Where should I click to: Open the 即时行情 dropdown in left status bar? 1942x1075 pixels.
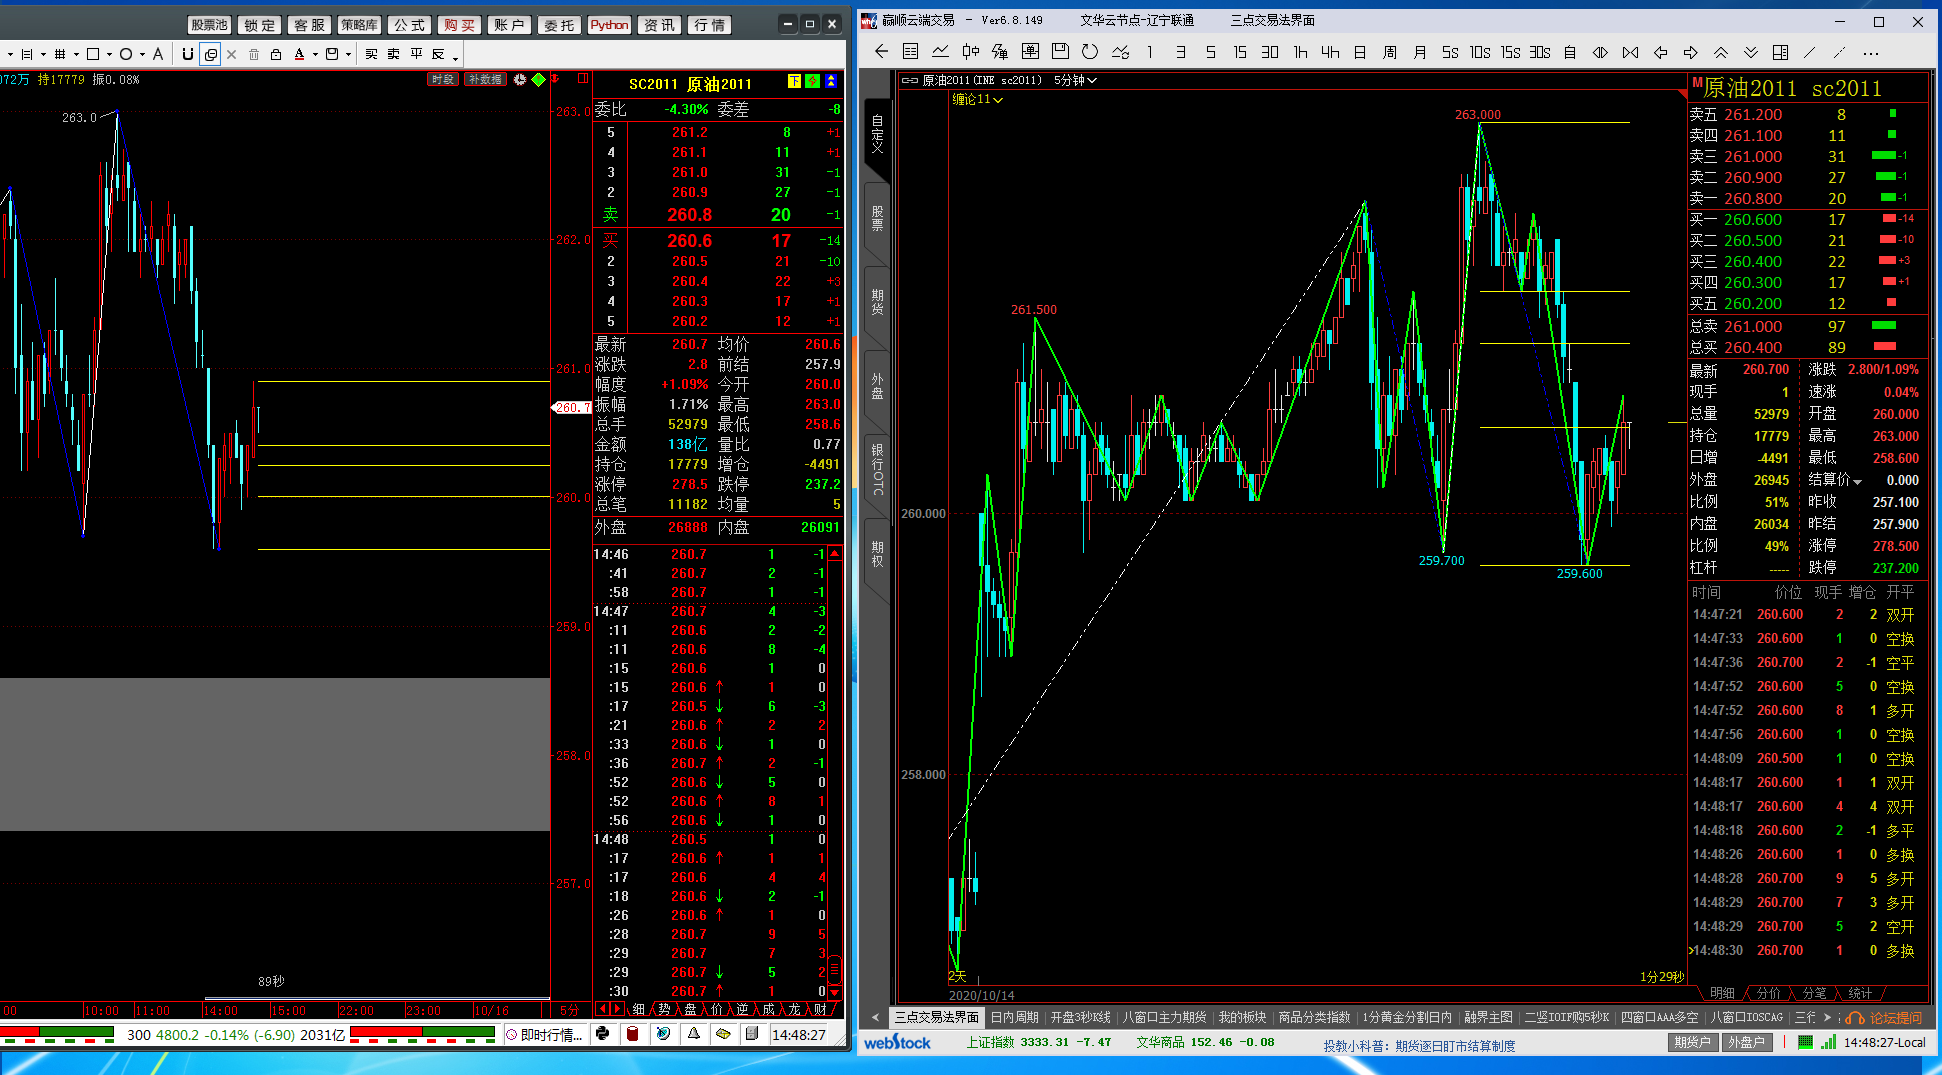pyautogui.click(x=544, y=1035)
